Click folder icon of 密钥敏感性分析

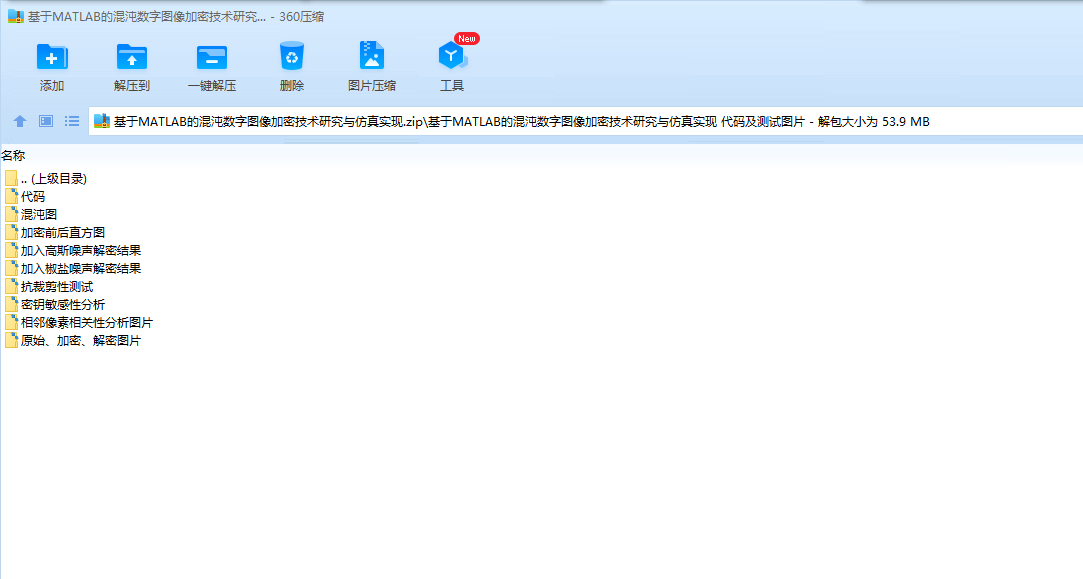11,304
